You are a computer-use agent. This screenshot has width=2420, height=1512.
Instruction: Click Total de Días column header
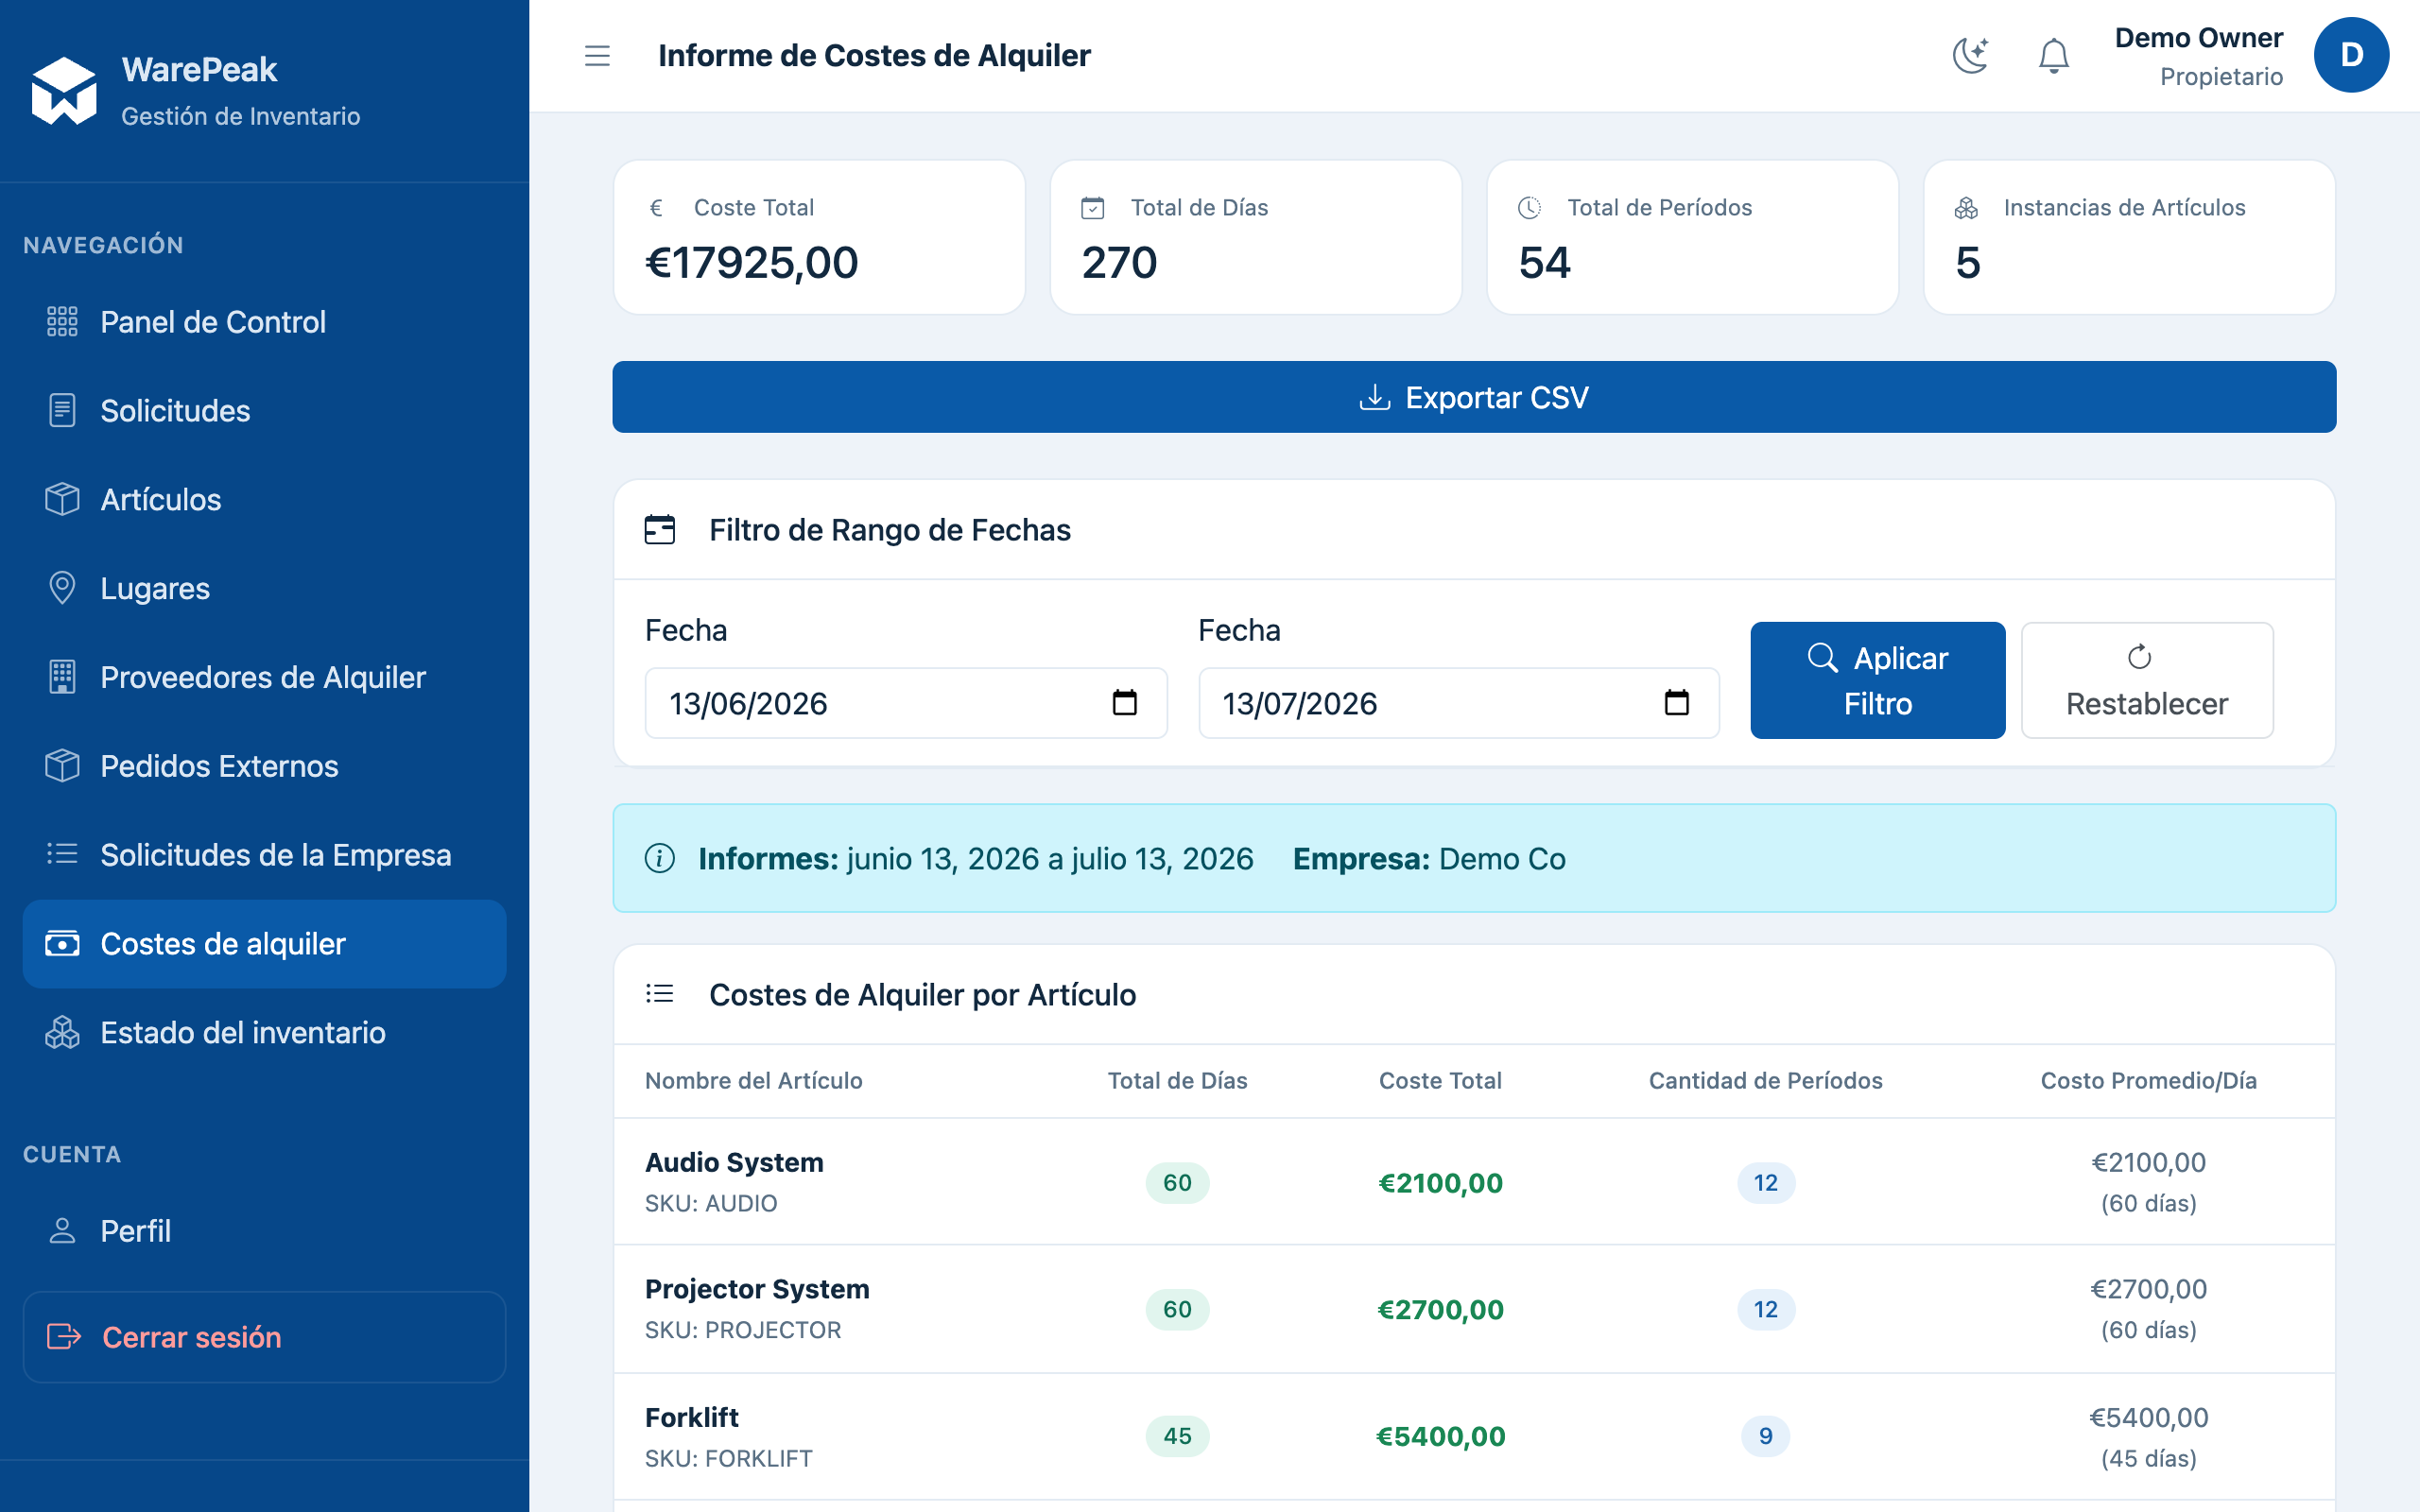[x=1177, y=1080]
